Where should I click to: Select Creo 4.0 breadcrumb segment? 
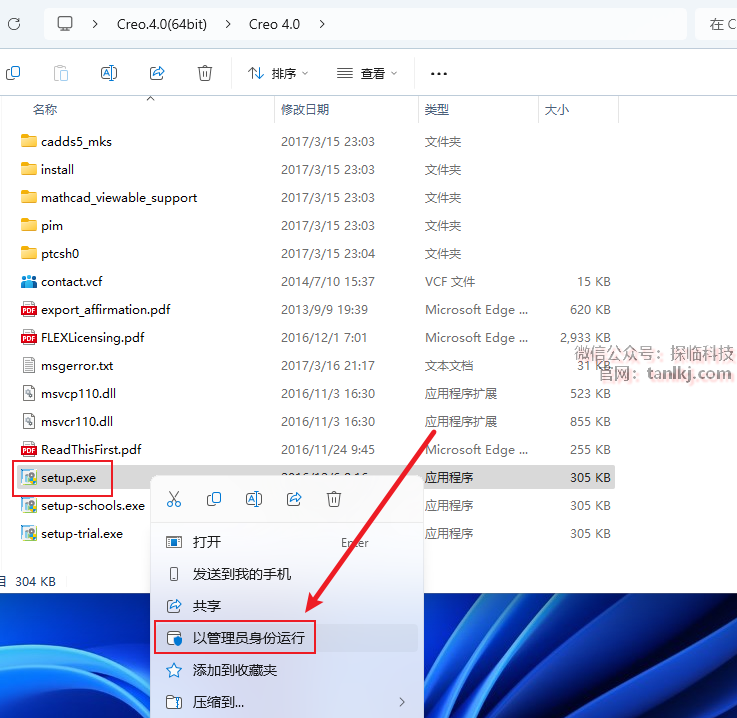coord(274,24)
